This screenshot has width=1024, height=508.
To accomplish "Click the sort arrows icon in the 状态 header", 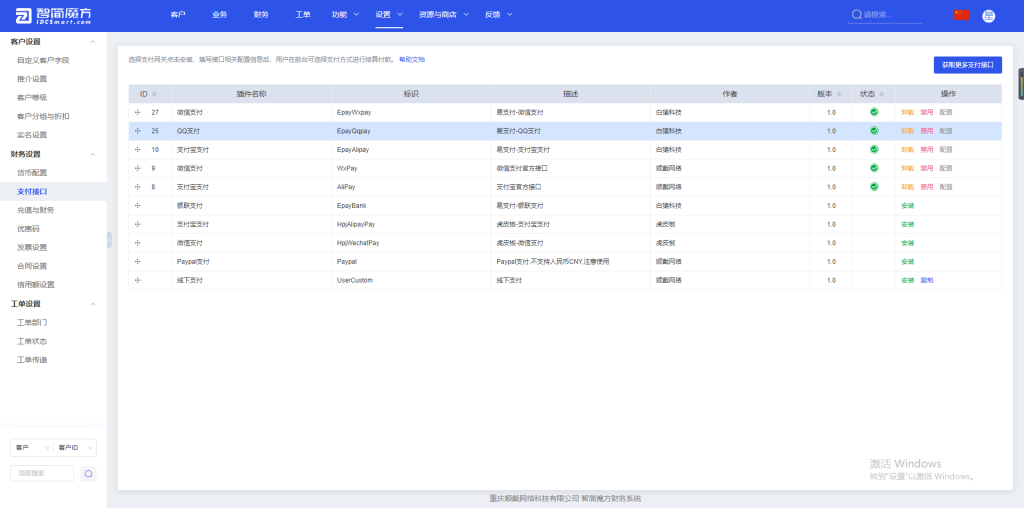I will 882,94.
